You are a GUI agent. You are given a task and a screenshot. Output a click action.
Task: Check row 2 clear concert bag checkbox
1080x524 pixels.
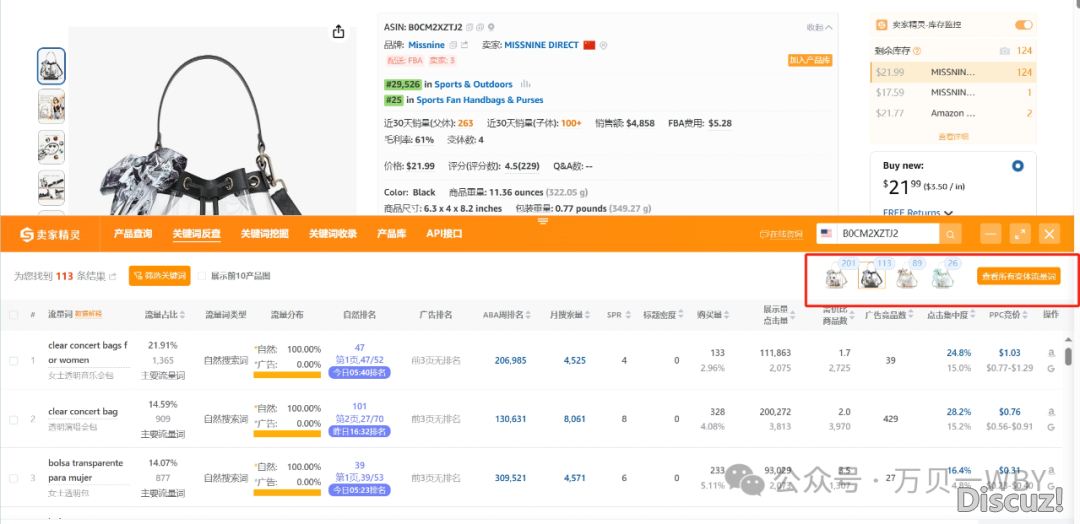14,419
